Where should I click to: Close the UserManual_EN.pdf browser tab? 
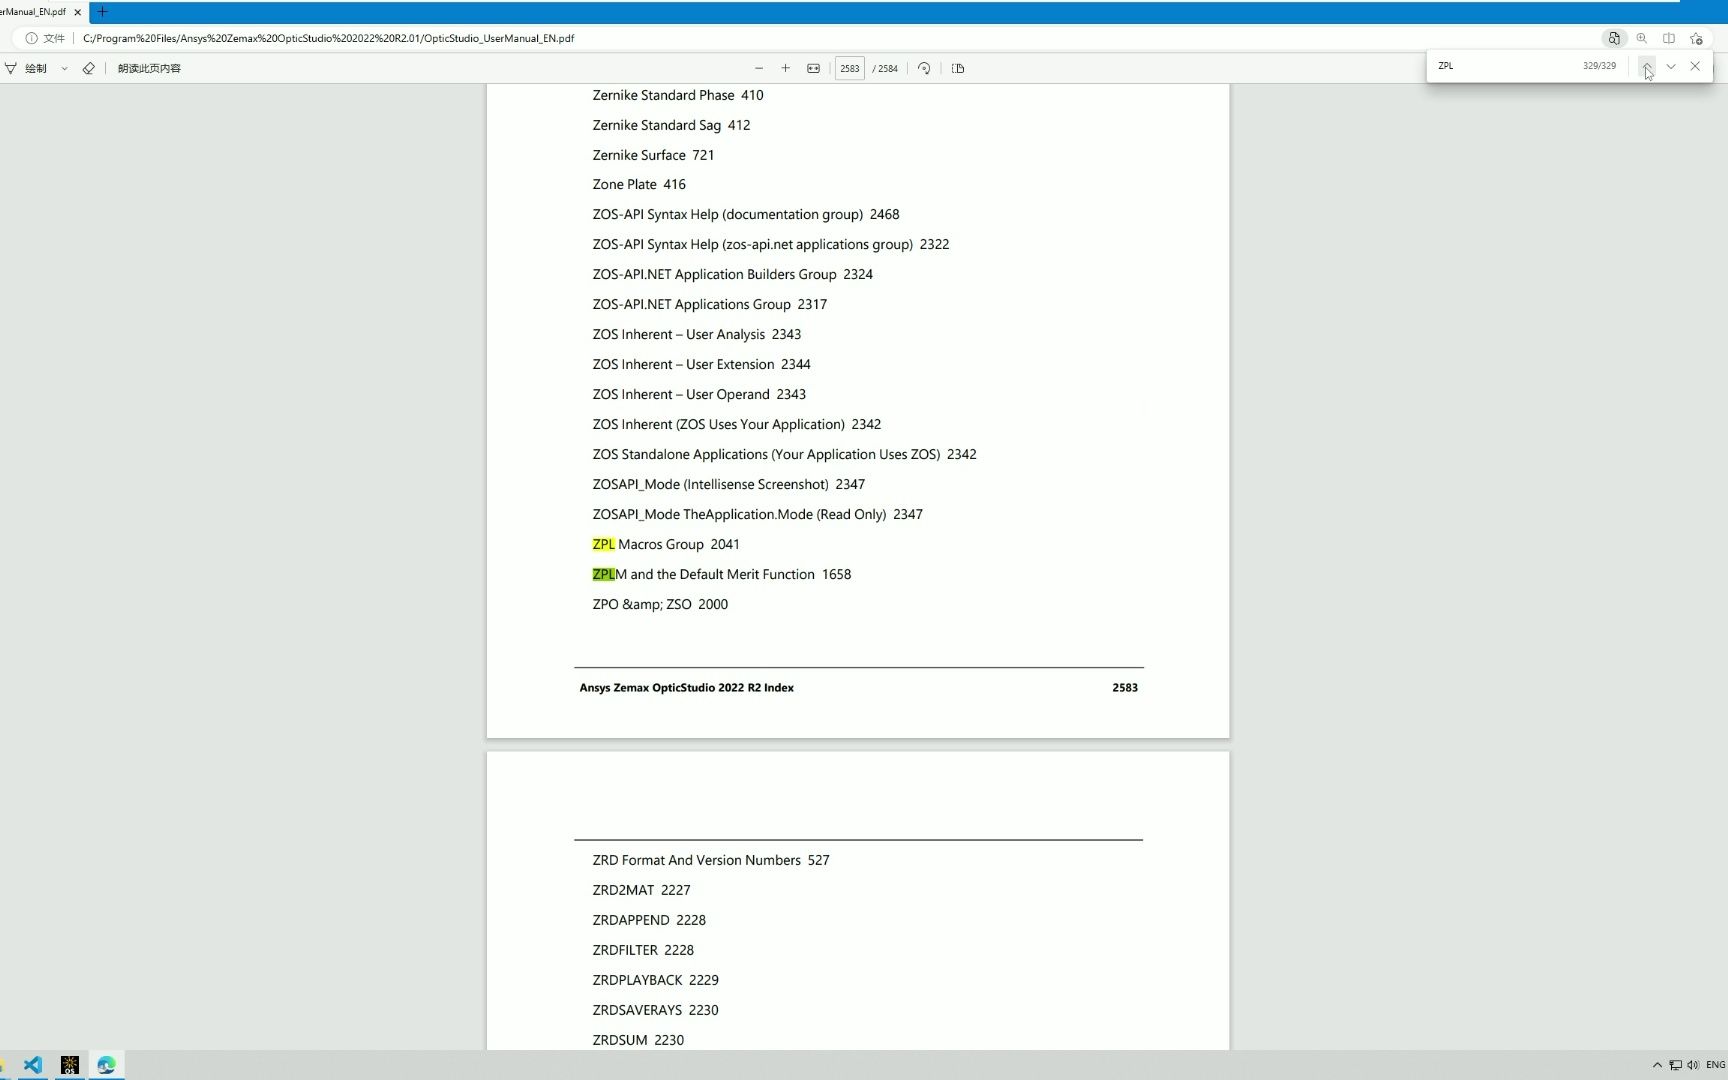(77, 12)
